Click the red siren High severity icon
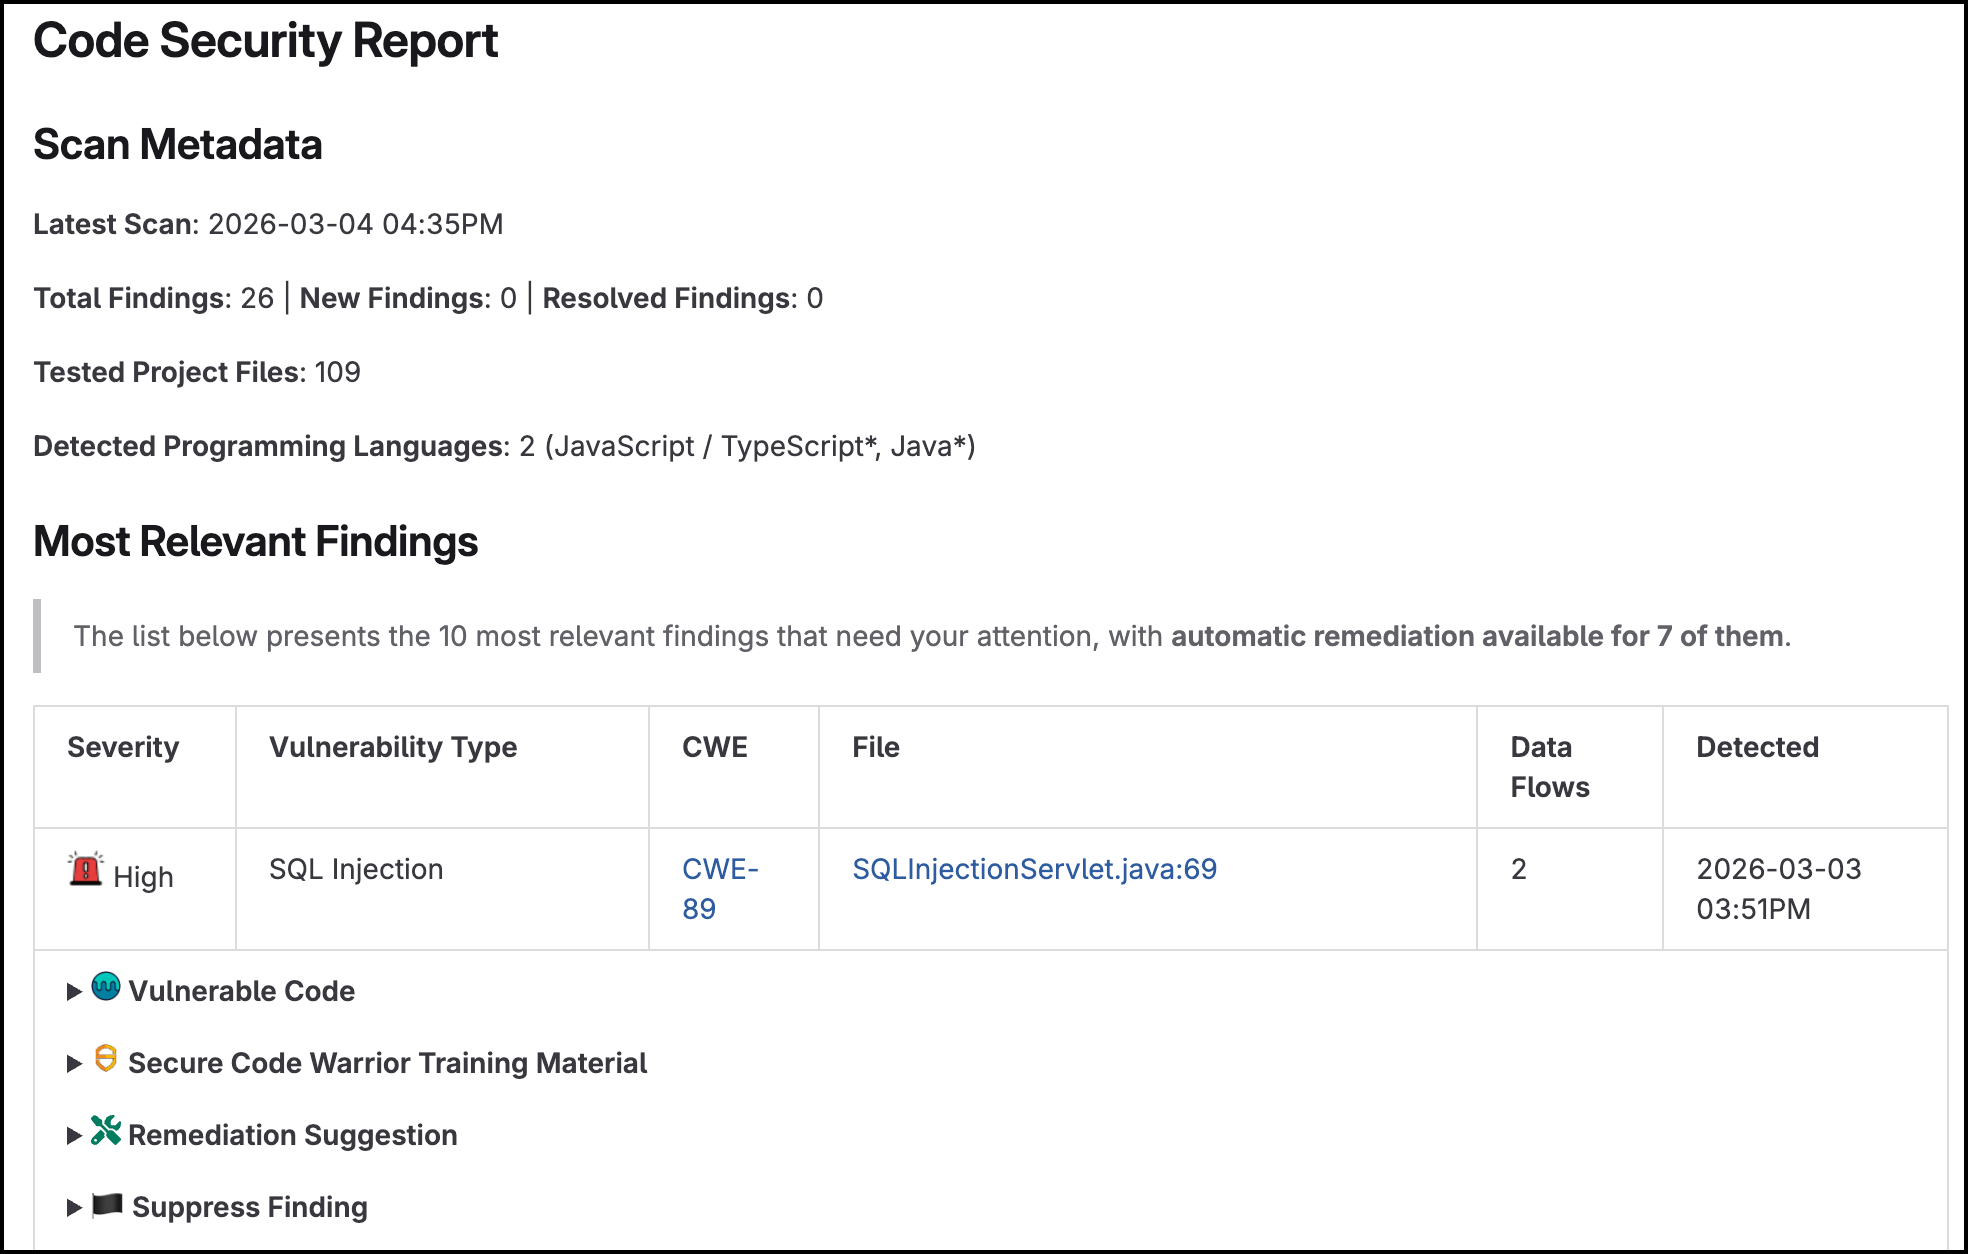This screenshot has height=1254, width=1968. pyautogui.click(x=86, y=869)
